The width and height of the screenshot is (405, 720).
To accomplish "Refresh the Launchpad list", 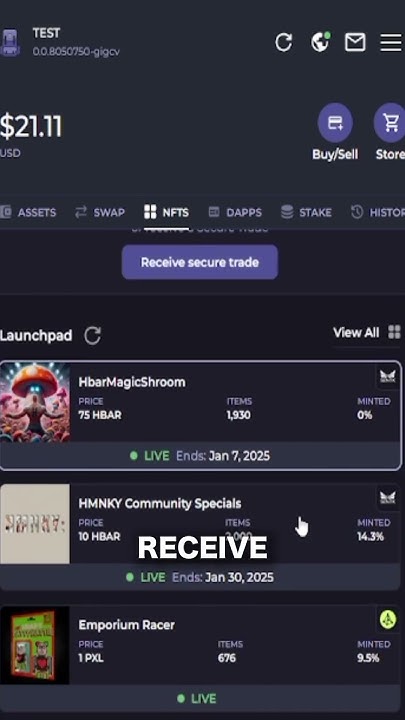I will (92, 336).
